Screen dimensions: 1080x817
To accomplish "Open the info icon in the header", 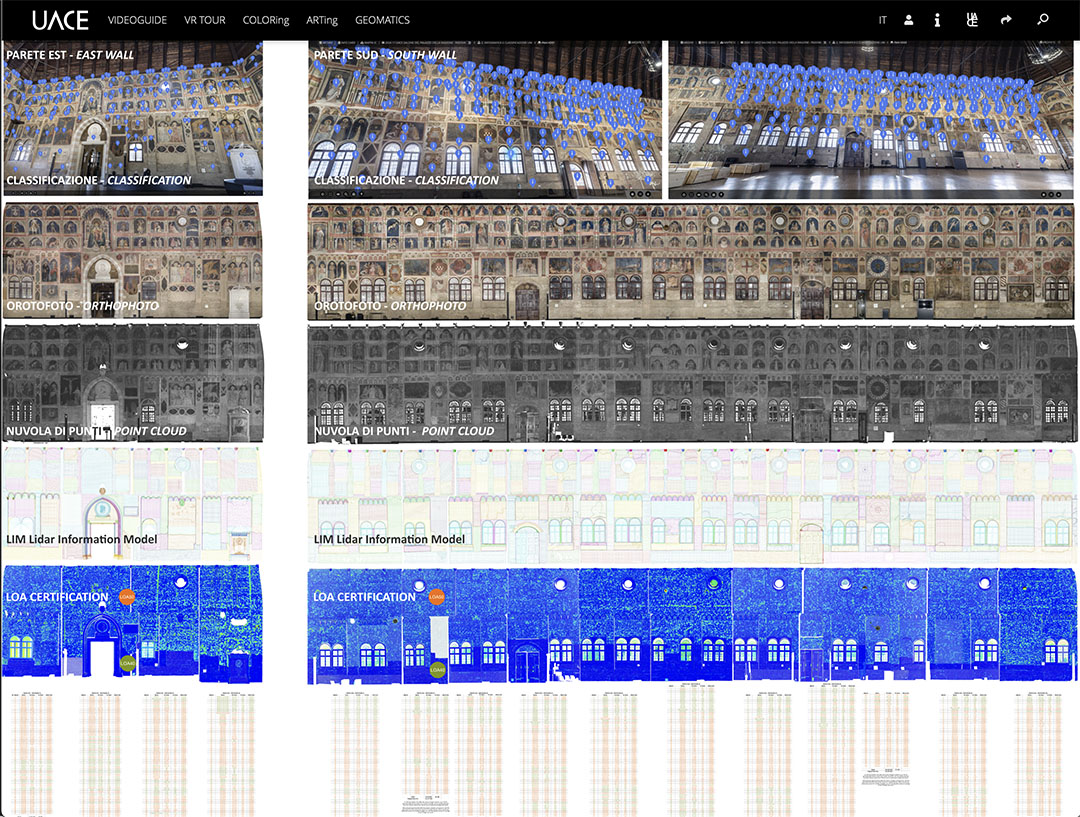I will click(937, 20).
